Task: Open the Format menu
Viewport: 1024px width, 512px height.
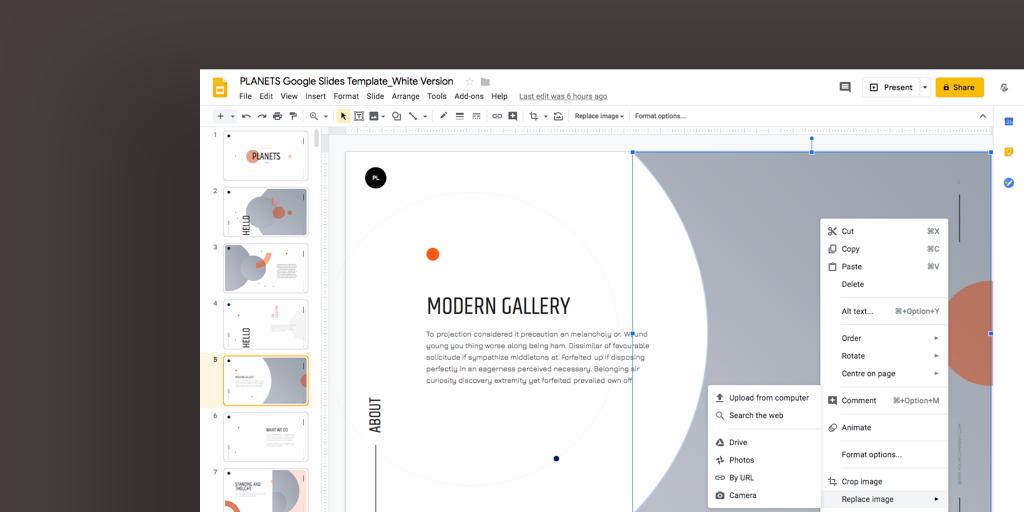Action: pos(346,97)
